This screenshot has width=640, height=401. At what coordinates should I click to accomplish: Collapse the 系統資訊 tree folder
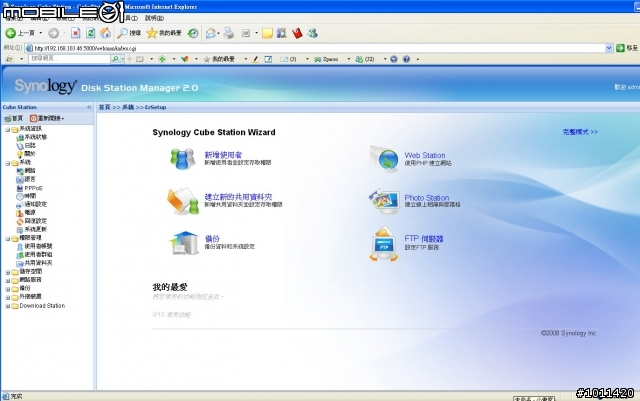click(x=8, y=129)
